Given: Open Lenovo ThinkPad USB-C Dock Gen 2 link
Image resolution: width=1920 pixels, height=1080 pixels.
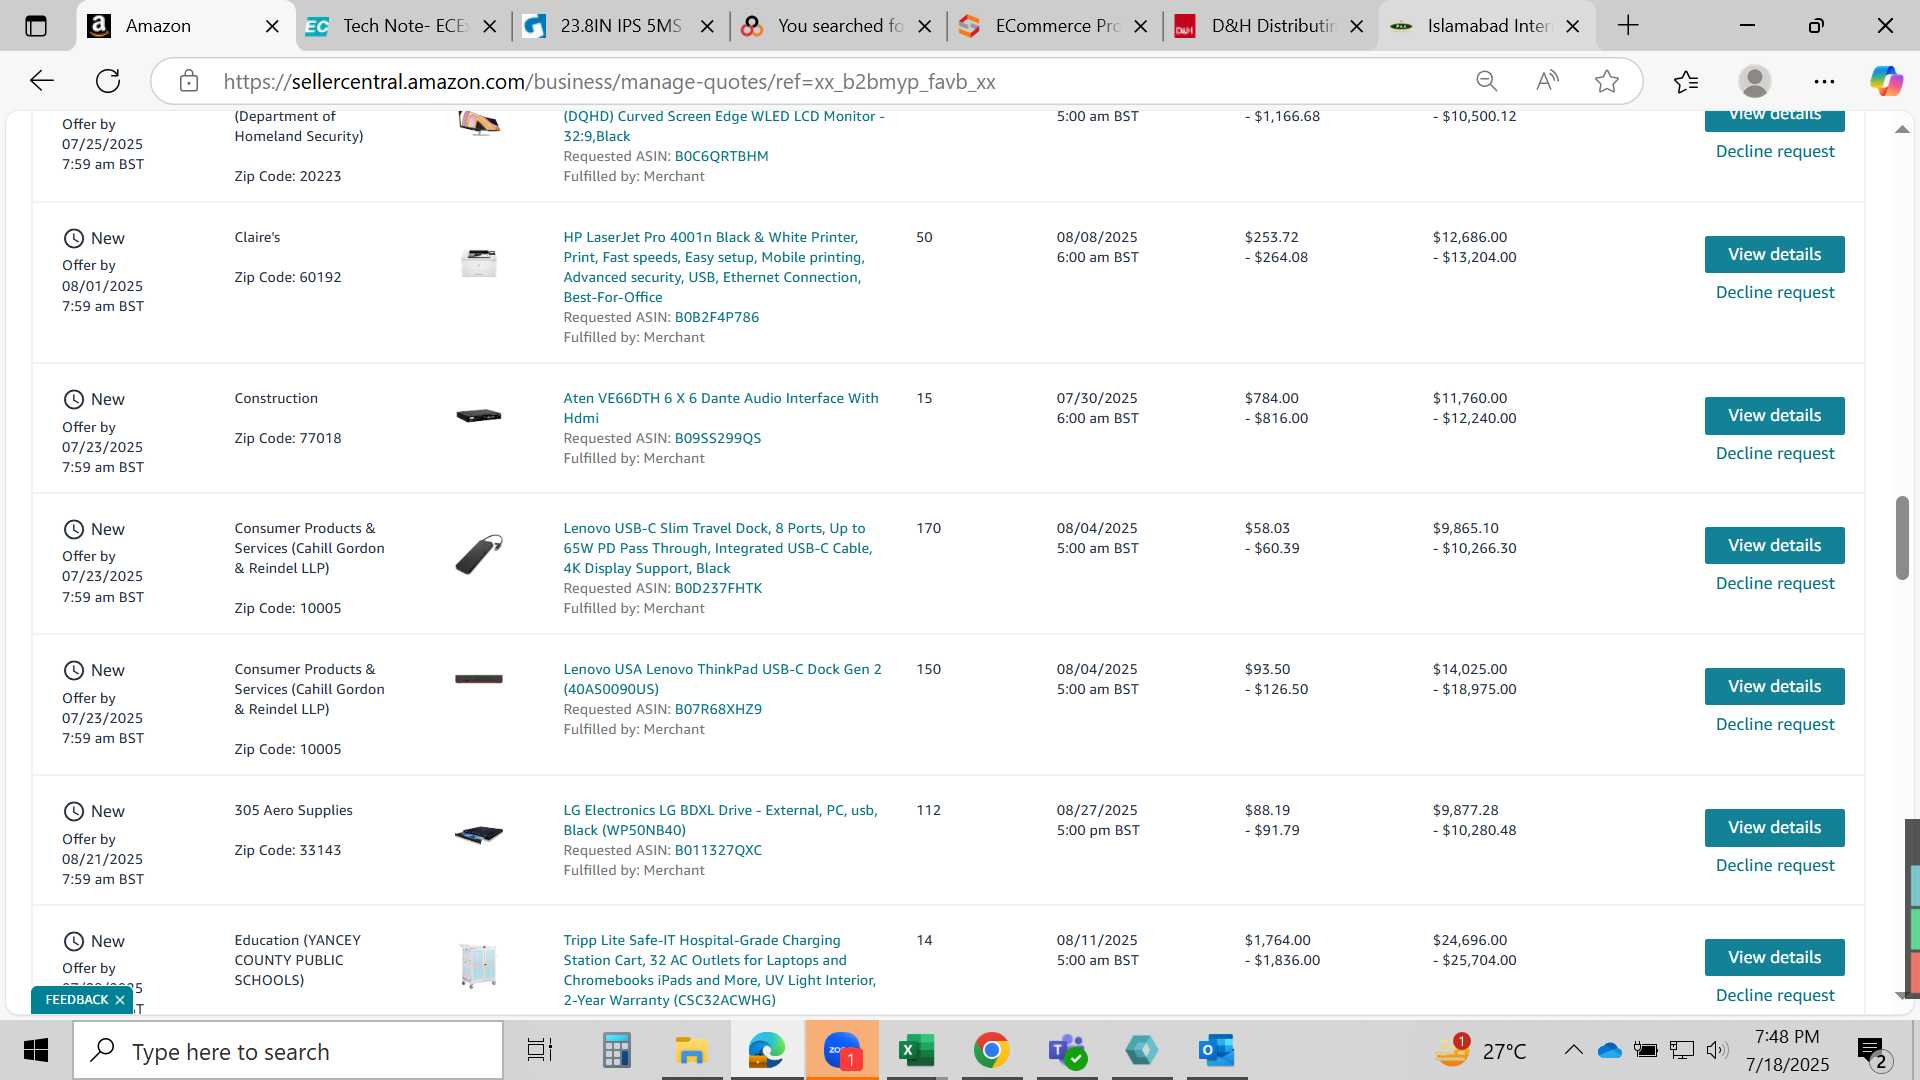Looking at the screenshot, I should pos(722,679).
